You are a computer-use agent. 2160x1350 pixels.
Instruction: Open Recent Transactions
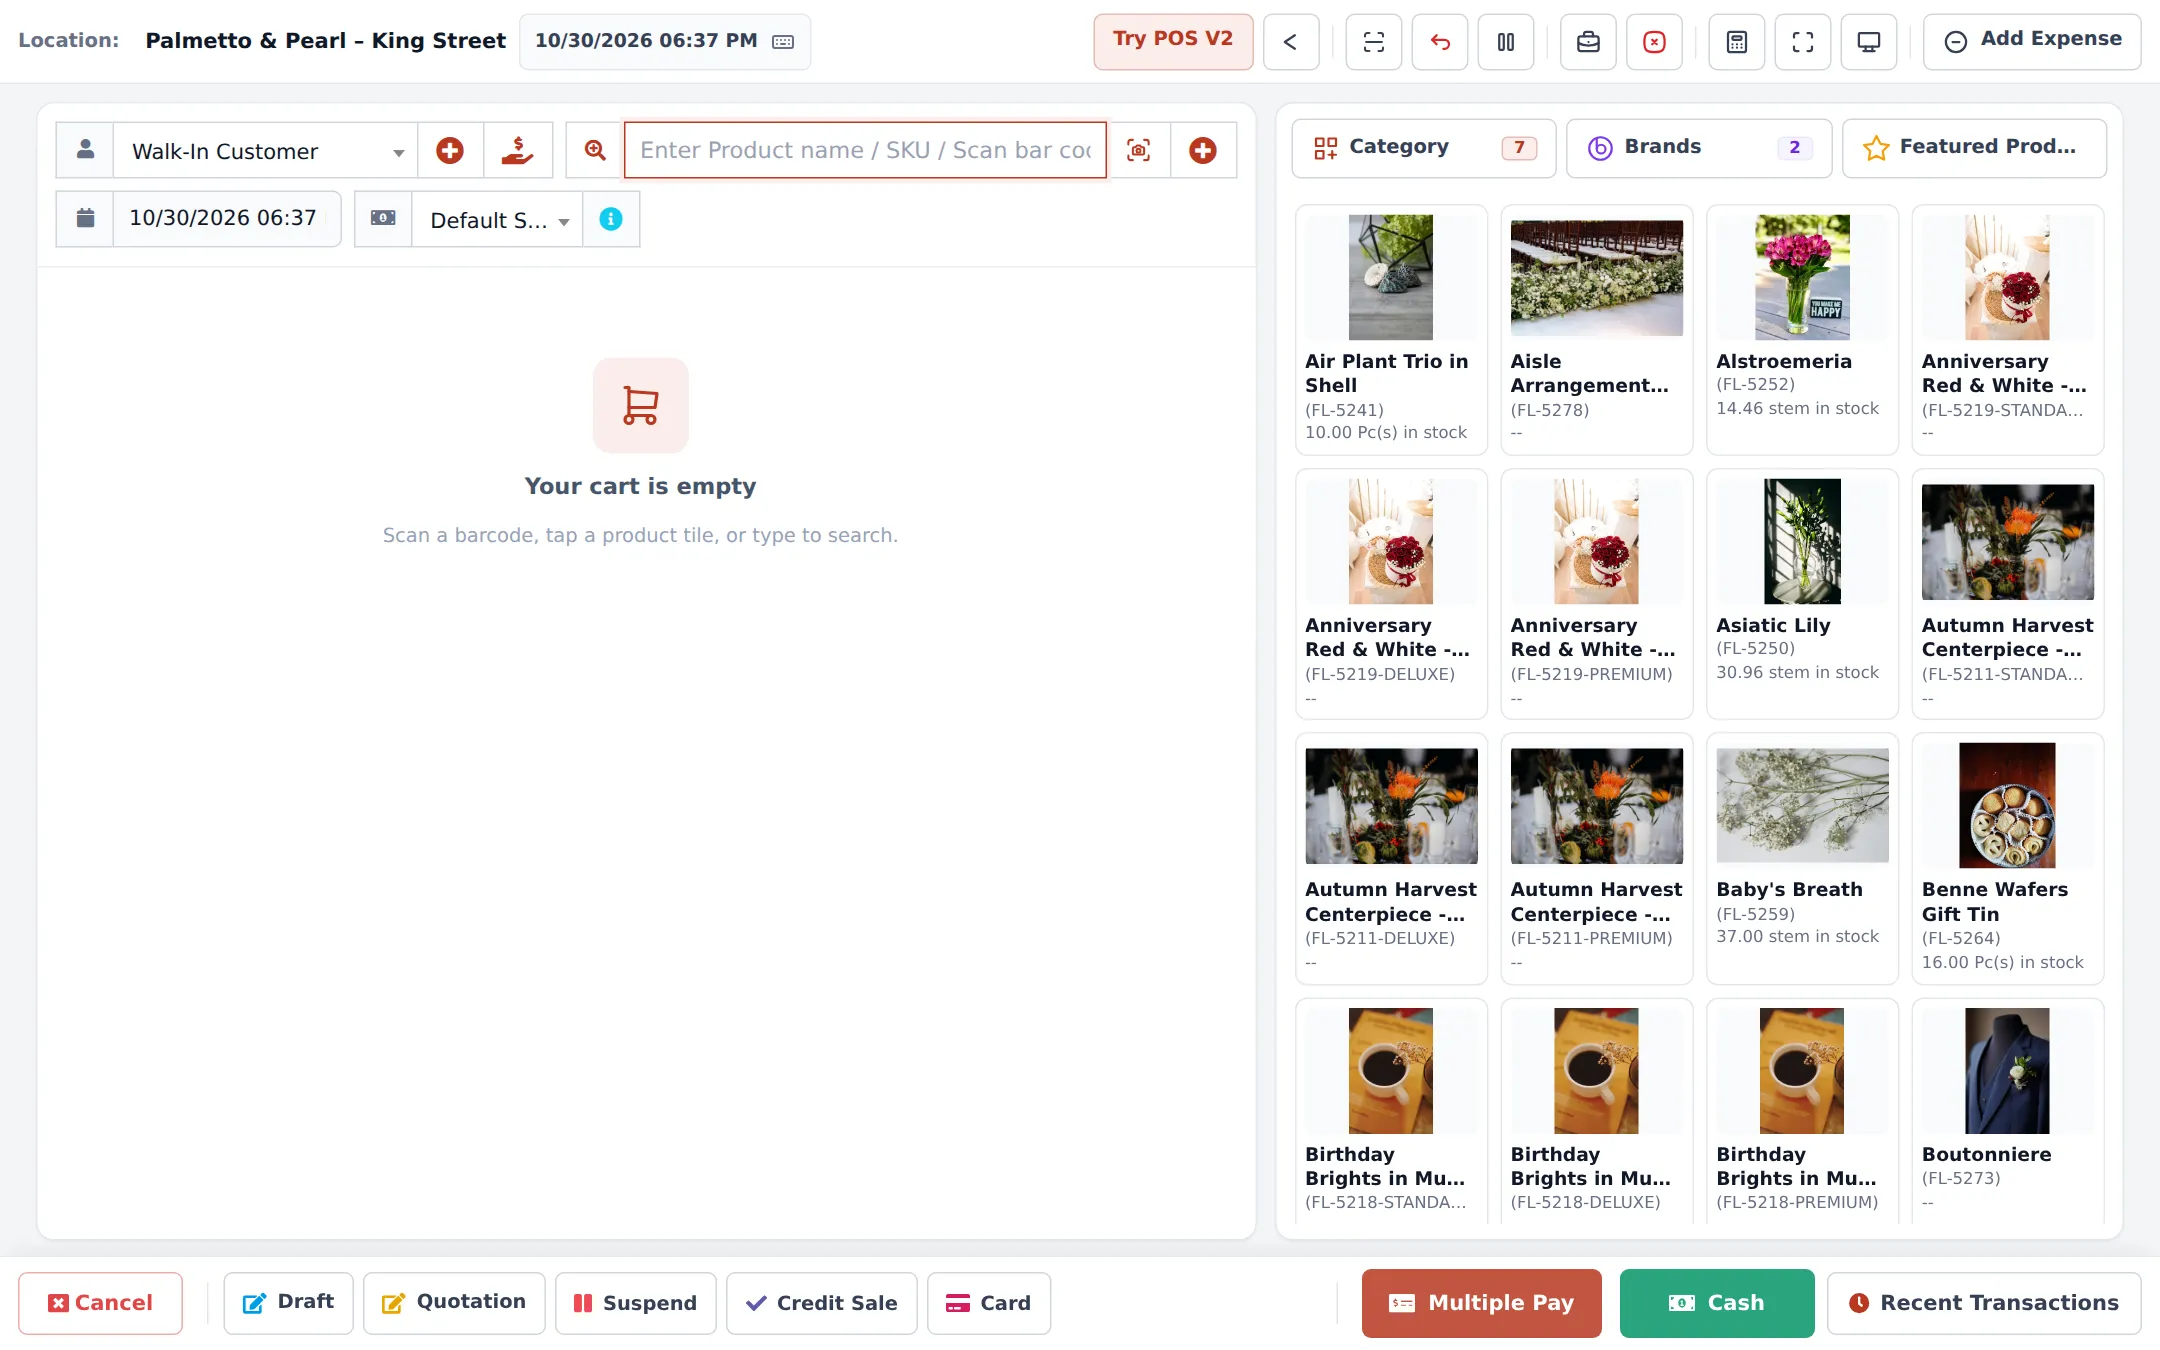point(1984,1303)
